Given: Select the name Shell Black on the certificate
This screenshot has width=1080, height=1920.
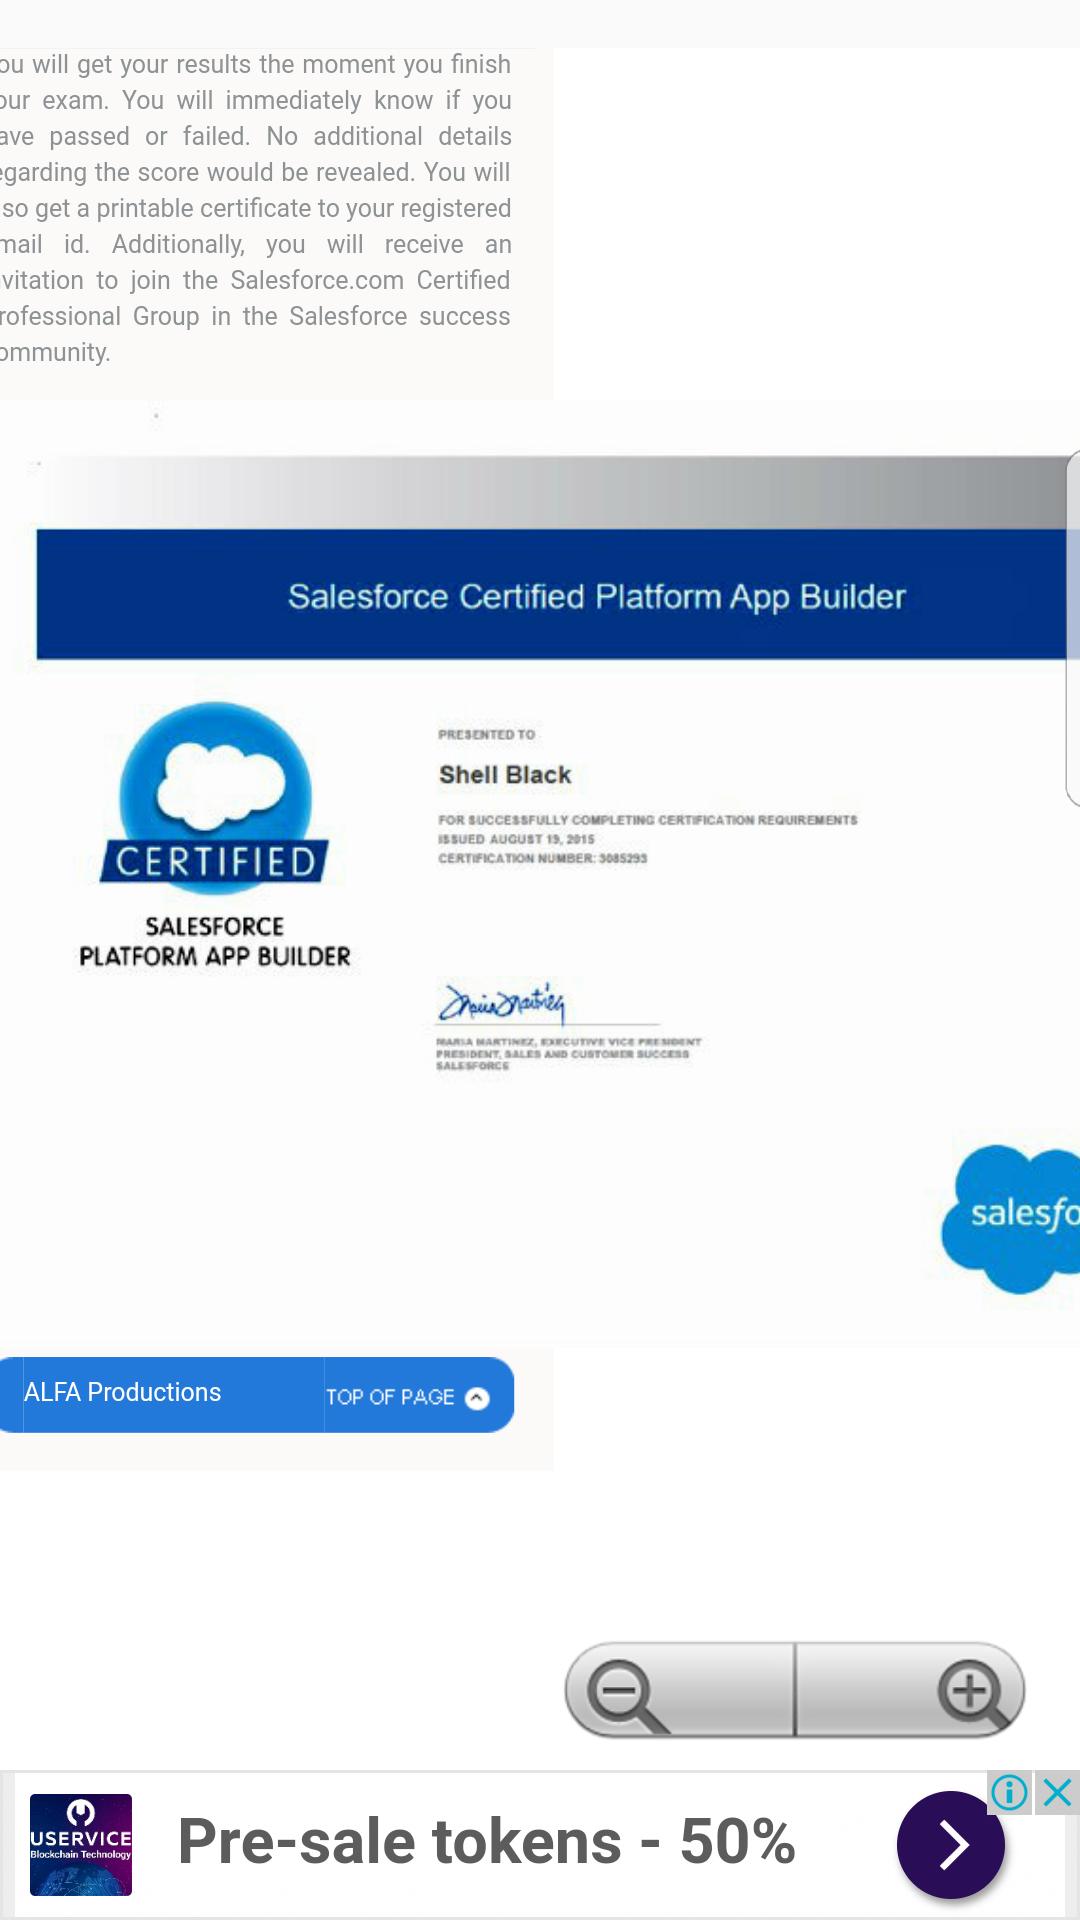Looking at the screenshot, I should (505, 775).
